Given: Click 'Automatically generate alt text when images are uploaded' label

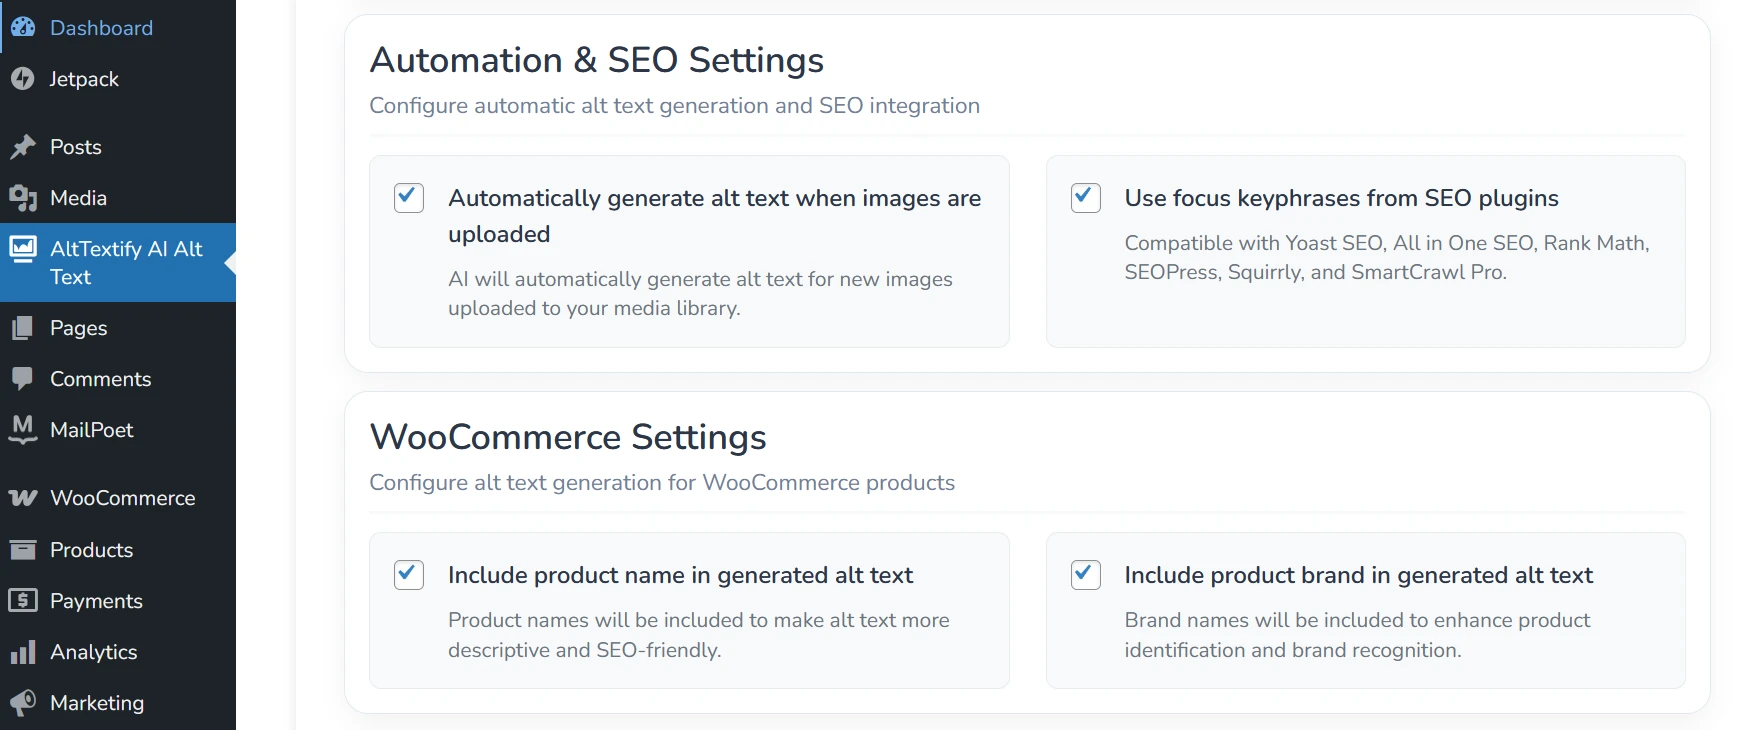Looking at the screenshot, I should pyautogui.click(x=715, y=216).
